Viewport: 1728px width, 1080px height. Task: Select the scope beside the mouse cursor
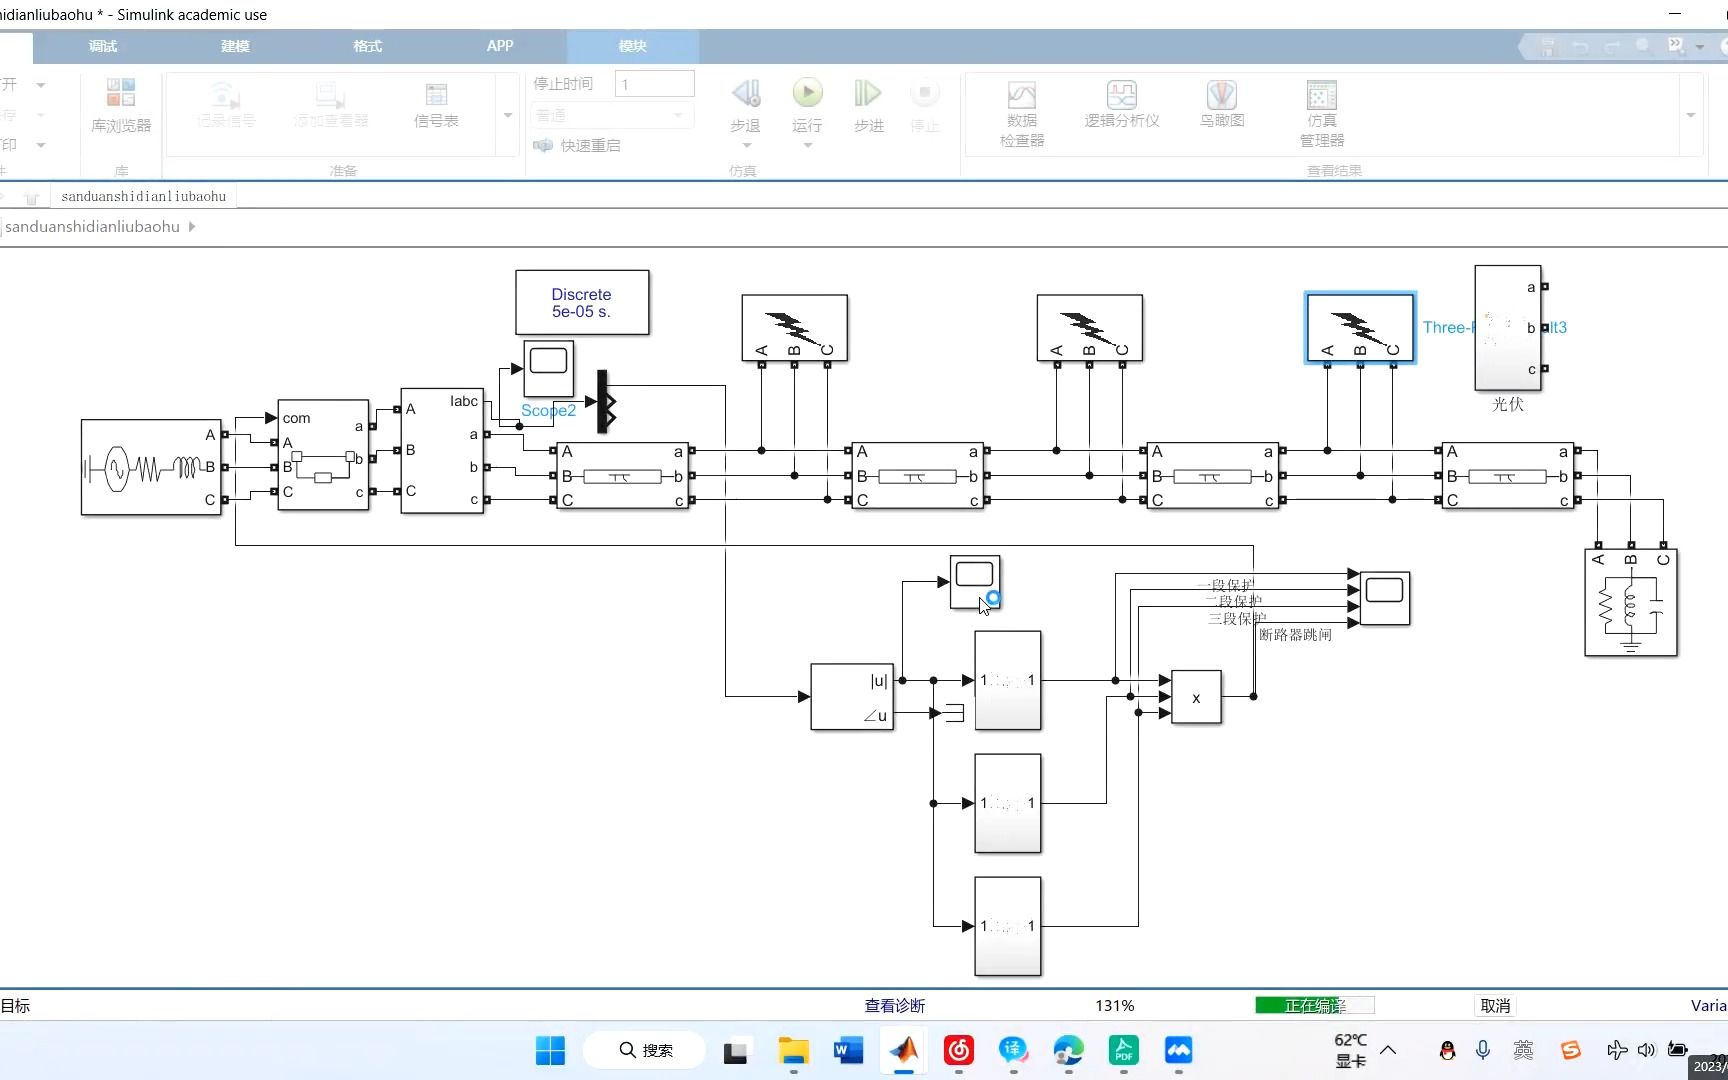coord(975,582)
